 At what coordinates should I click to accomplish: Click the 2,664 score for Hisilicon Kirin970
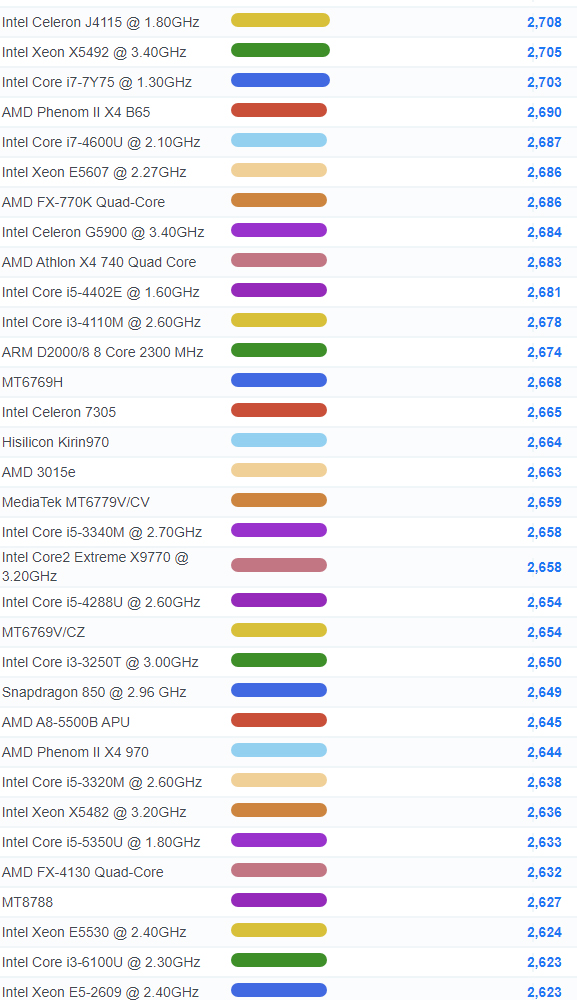point(544,442)
